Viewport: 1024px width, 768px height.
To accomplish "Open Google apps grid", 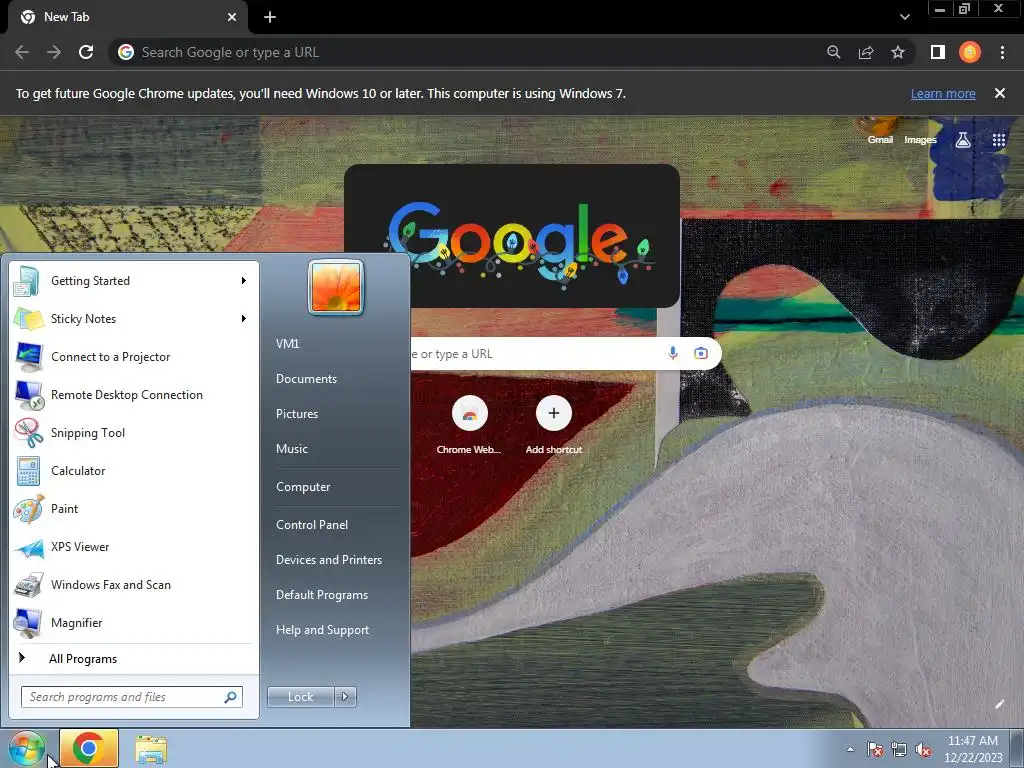I will pyautogui.click(x=999, y=140).
